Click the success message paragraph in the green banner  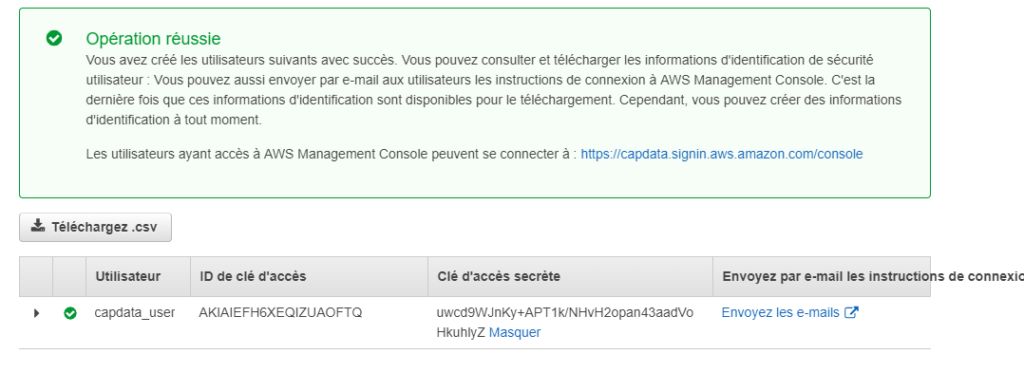pyautogui.click(x=494, y=90)
